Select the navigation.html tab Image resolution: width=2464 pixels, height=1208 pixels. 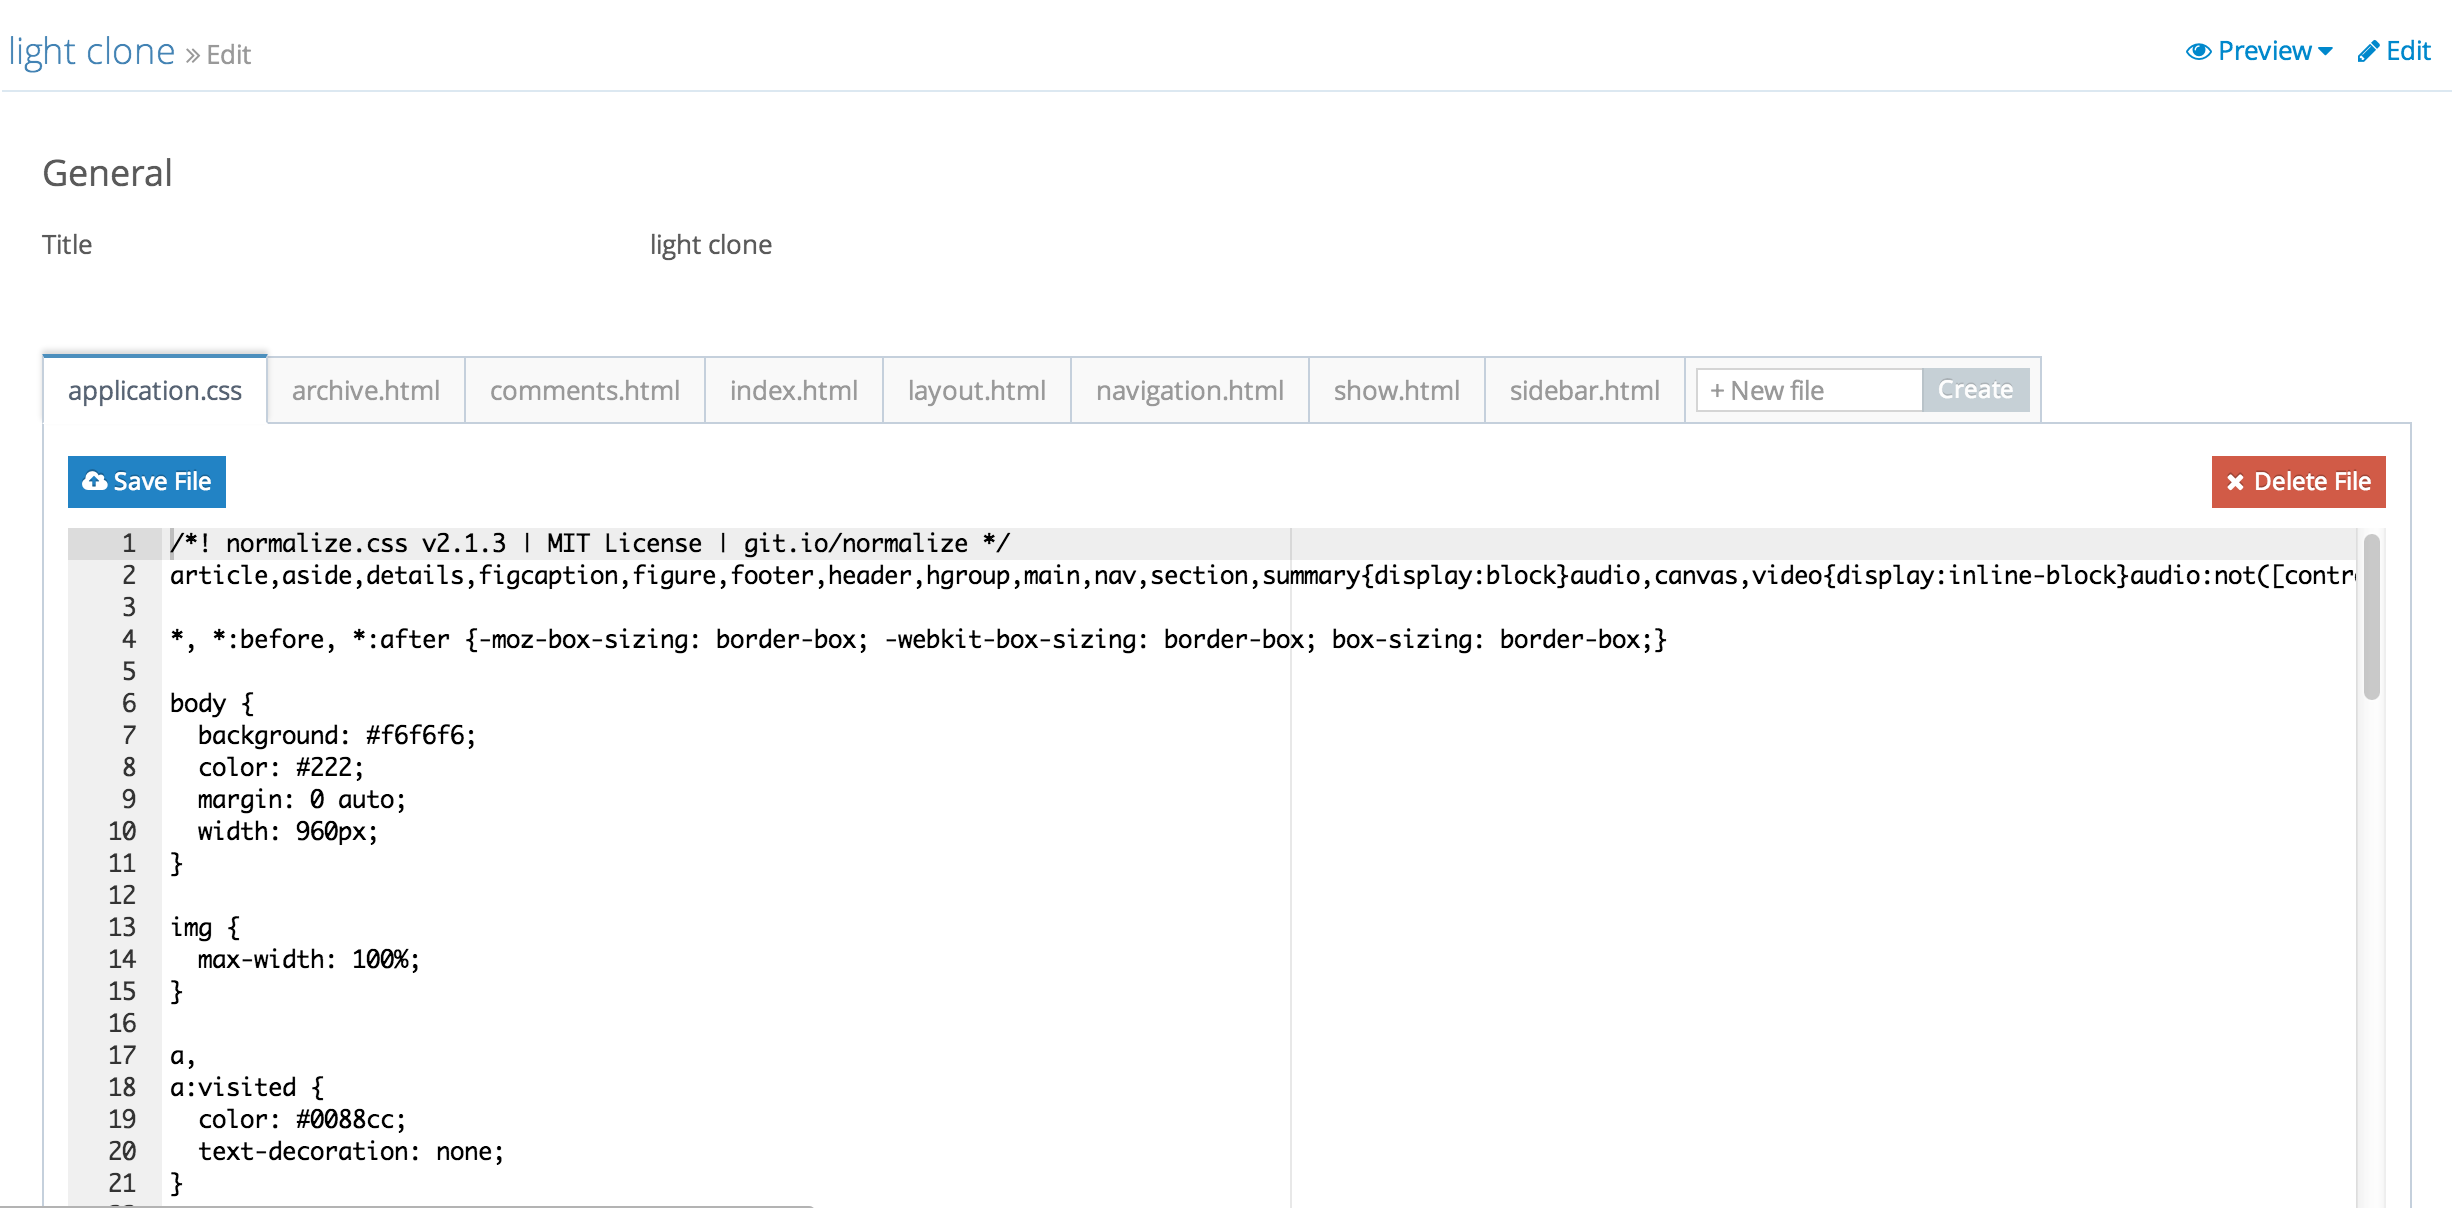tap(1189, 391)
